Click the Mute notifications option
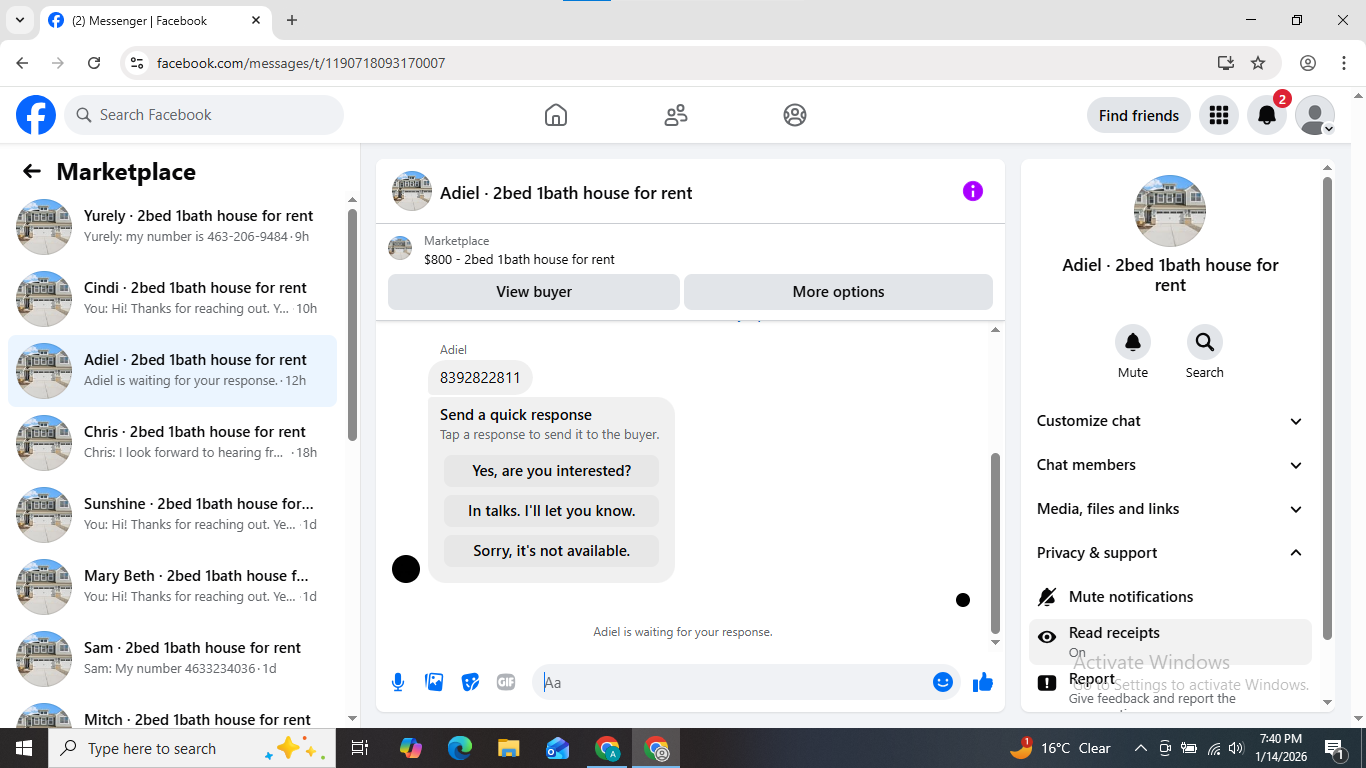1366x768 pixels. coord(1170,597)
